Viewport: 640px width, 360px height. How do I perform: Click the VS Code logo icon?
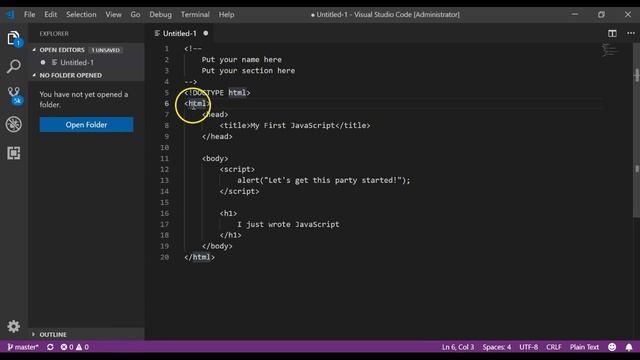pos(10,15)
